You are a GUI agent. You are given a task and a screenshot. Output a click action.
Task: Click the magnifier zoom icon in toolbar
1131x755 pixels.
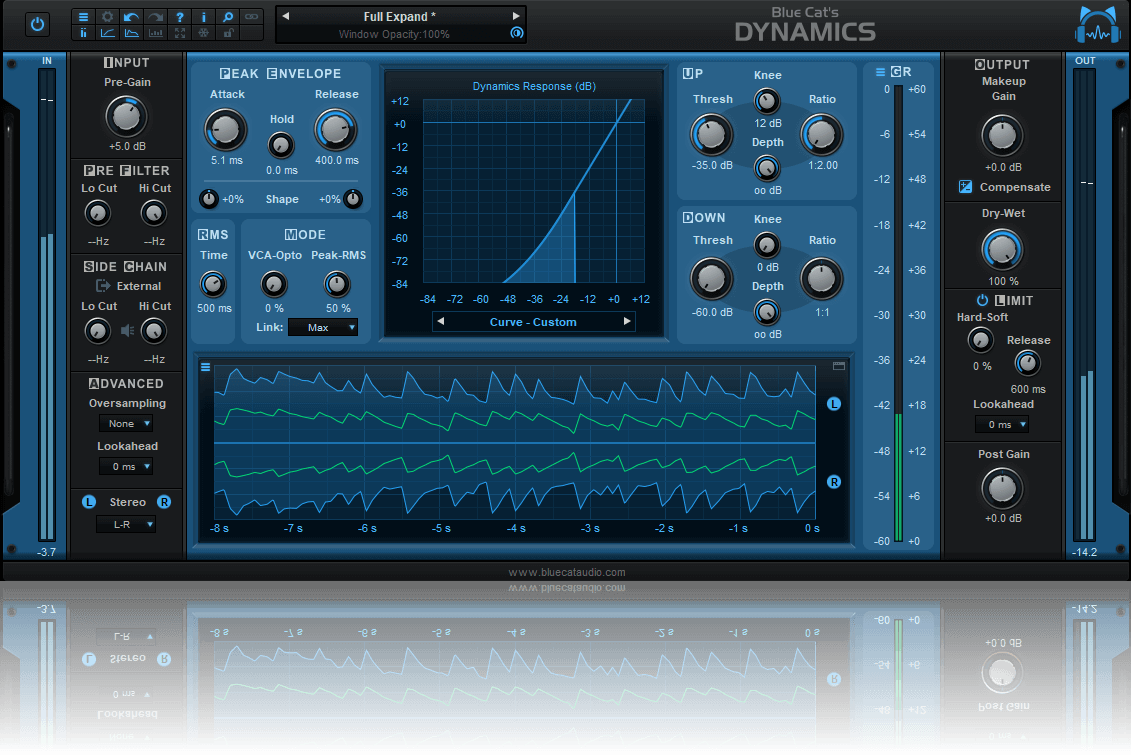coord(228,16)
